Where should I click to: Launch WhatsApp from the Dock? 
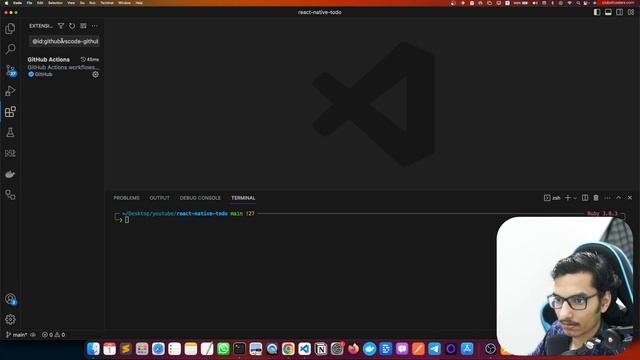point(223,349)
